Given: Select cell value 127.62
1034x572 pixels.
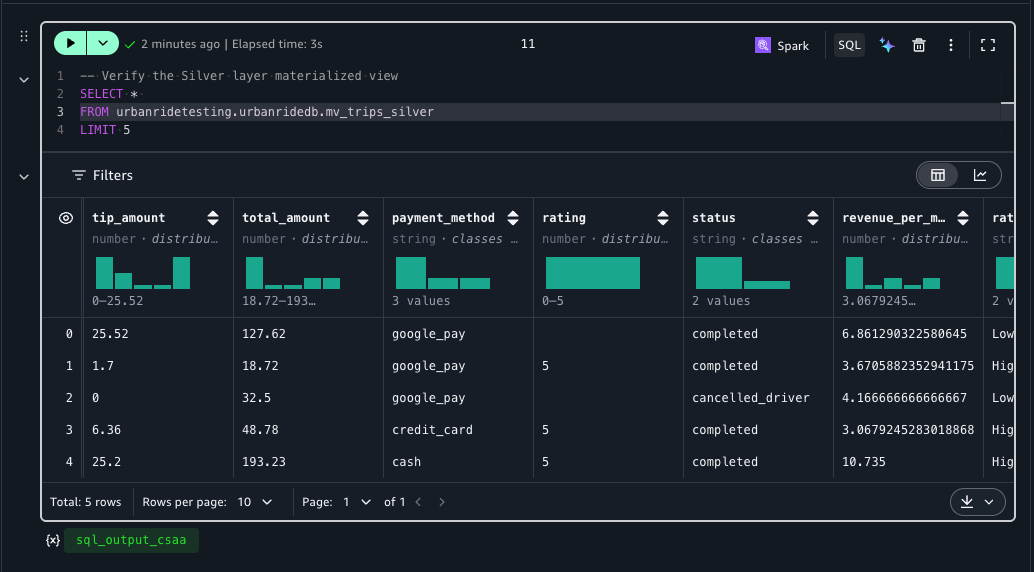Looking at the screenshot, I should (264, 334).
